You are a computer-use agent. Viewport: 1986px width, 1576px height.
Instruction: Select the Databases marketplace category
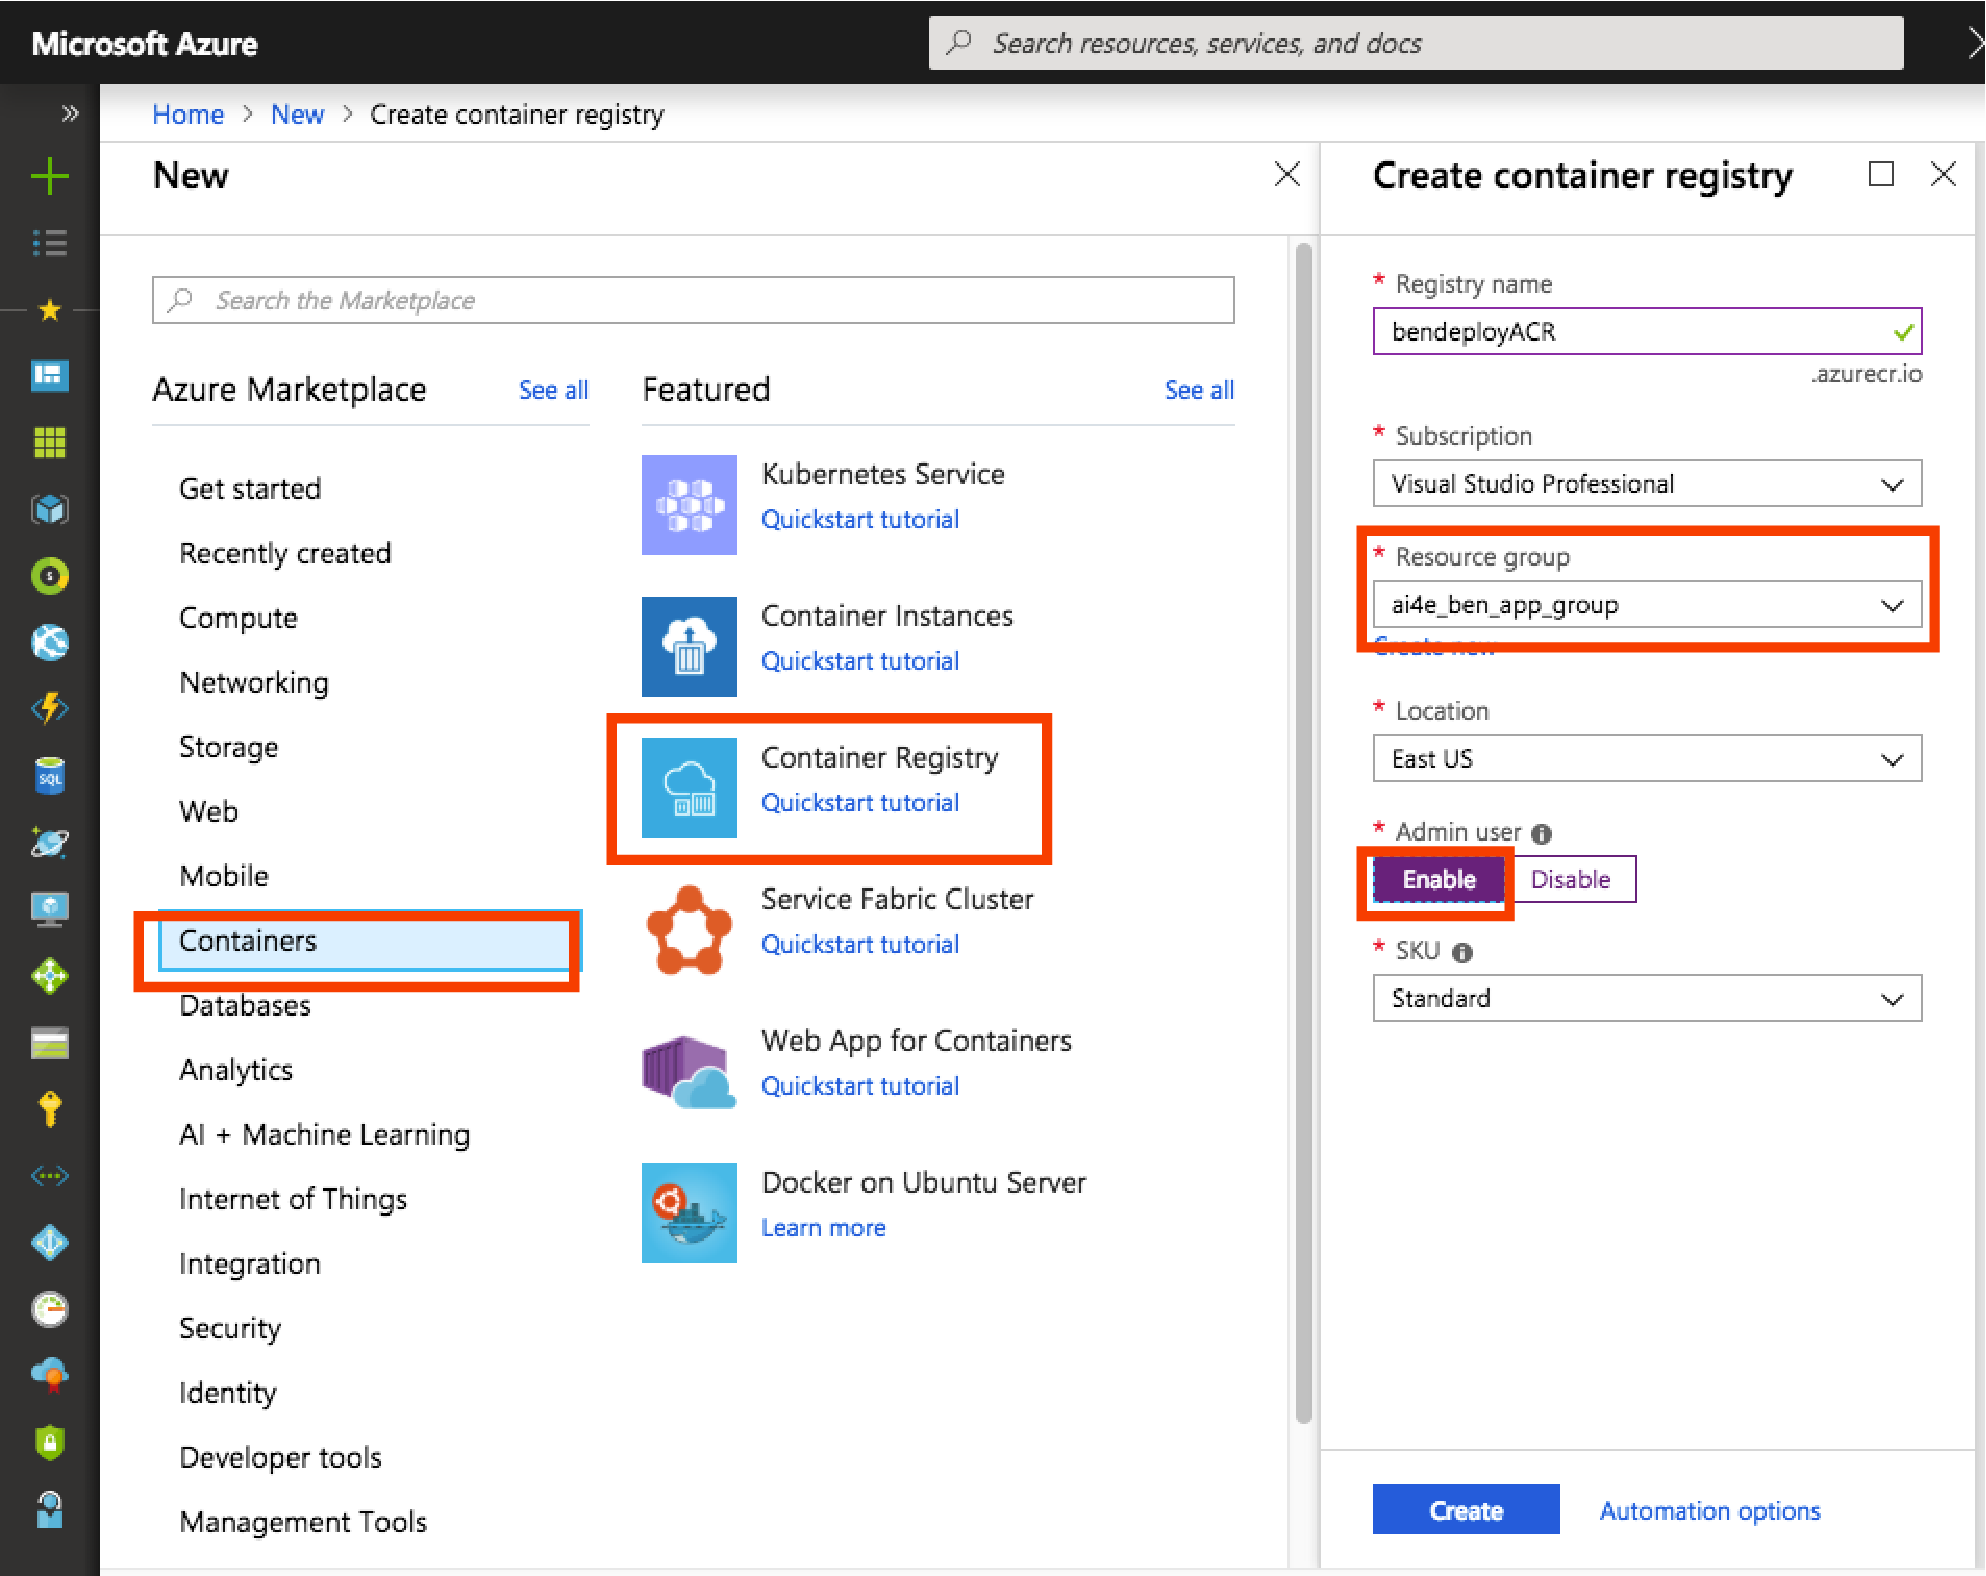tap(245, 1005)
